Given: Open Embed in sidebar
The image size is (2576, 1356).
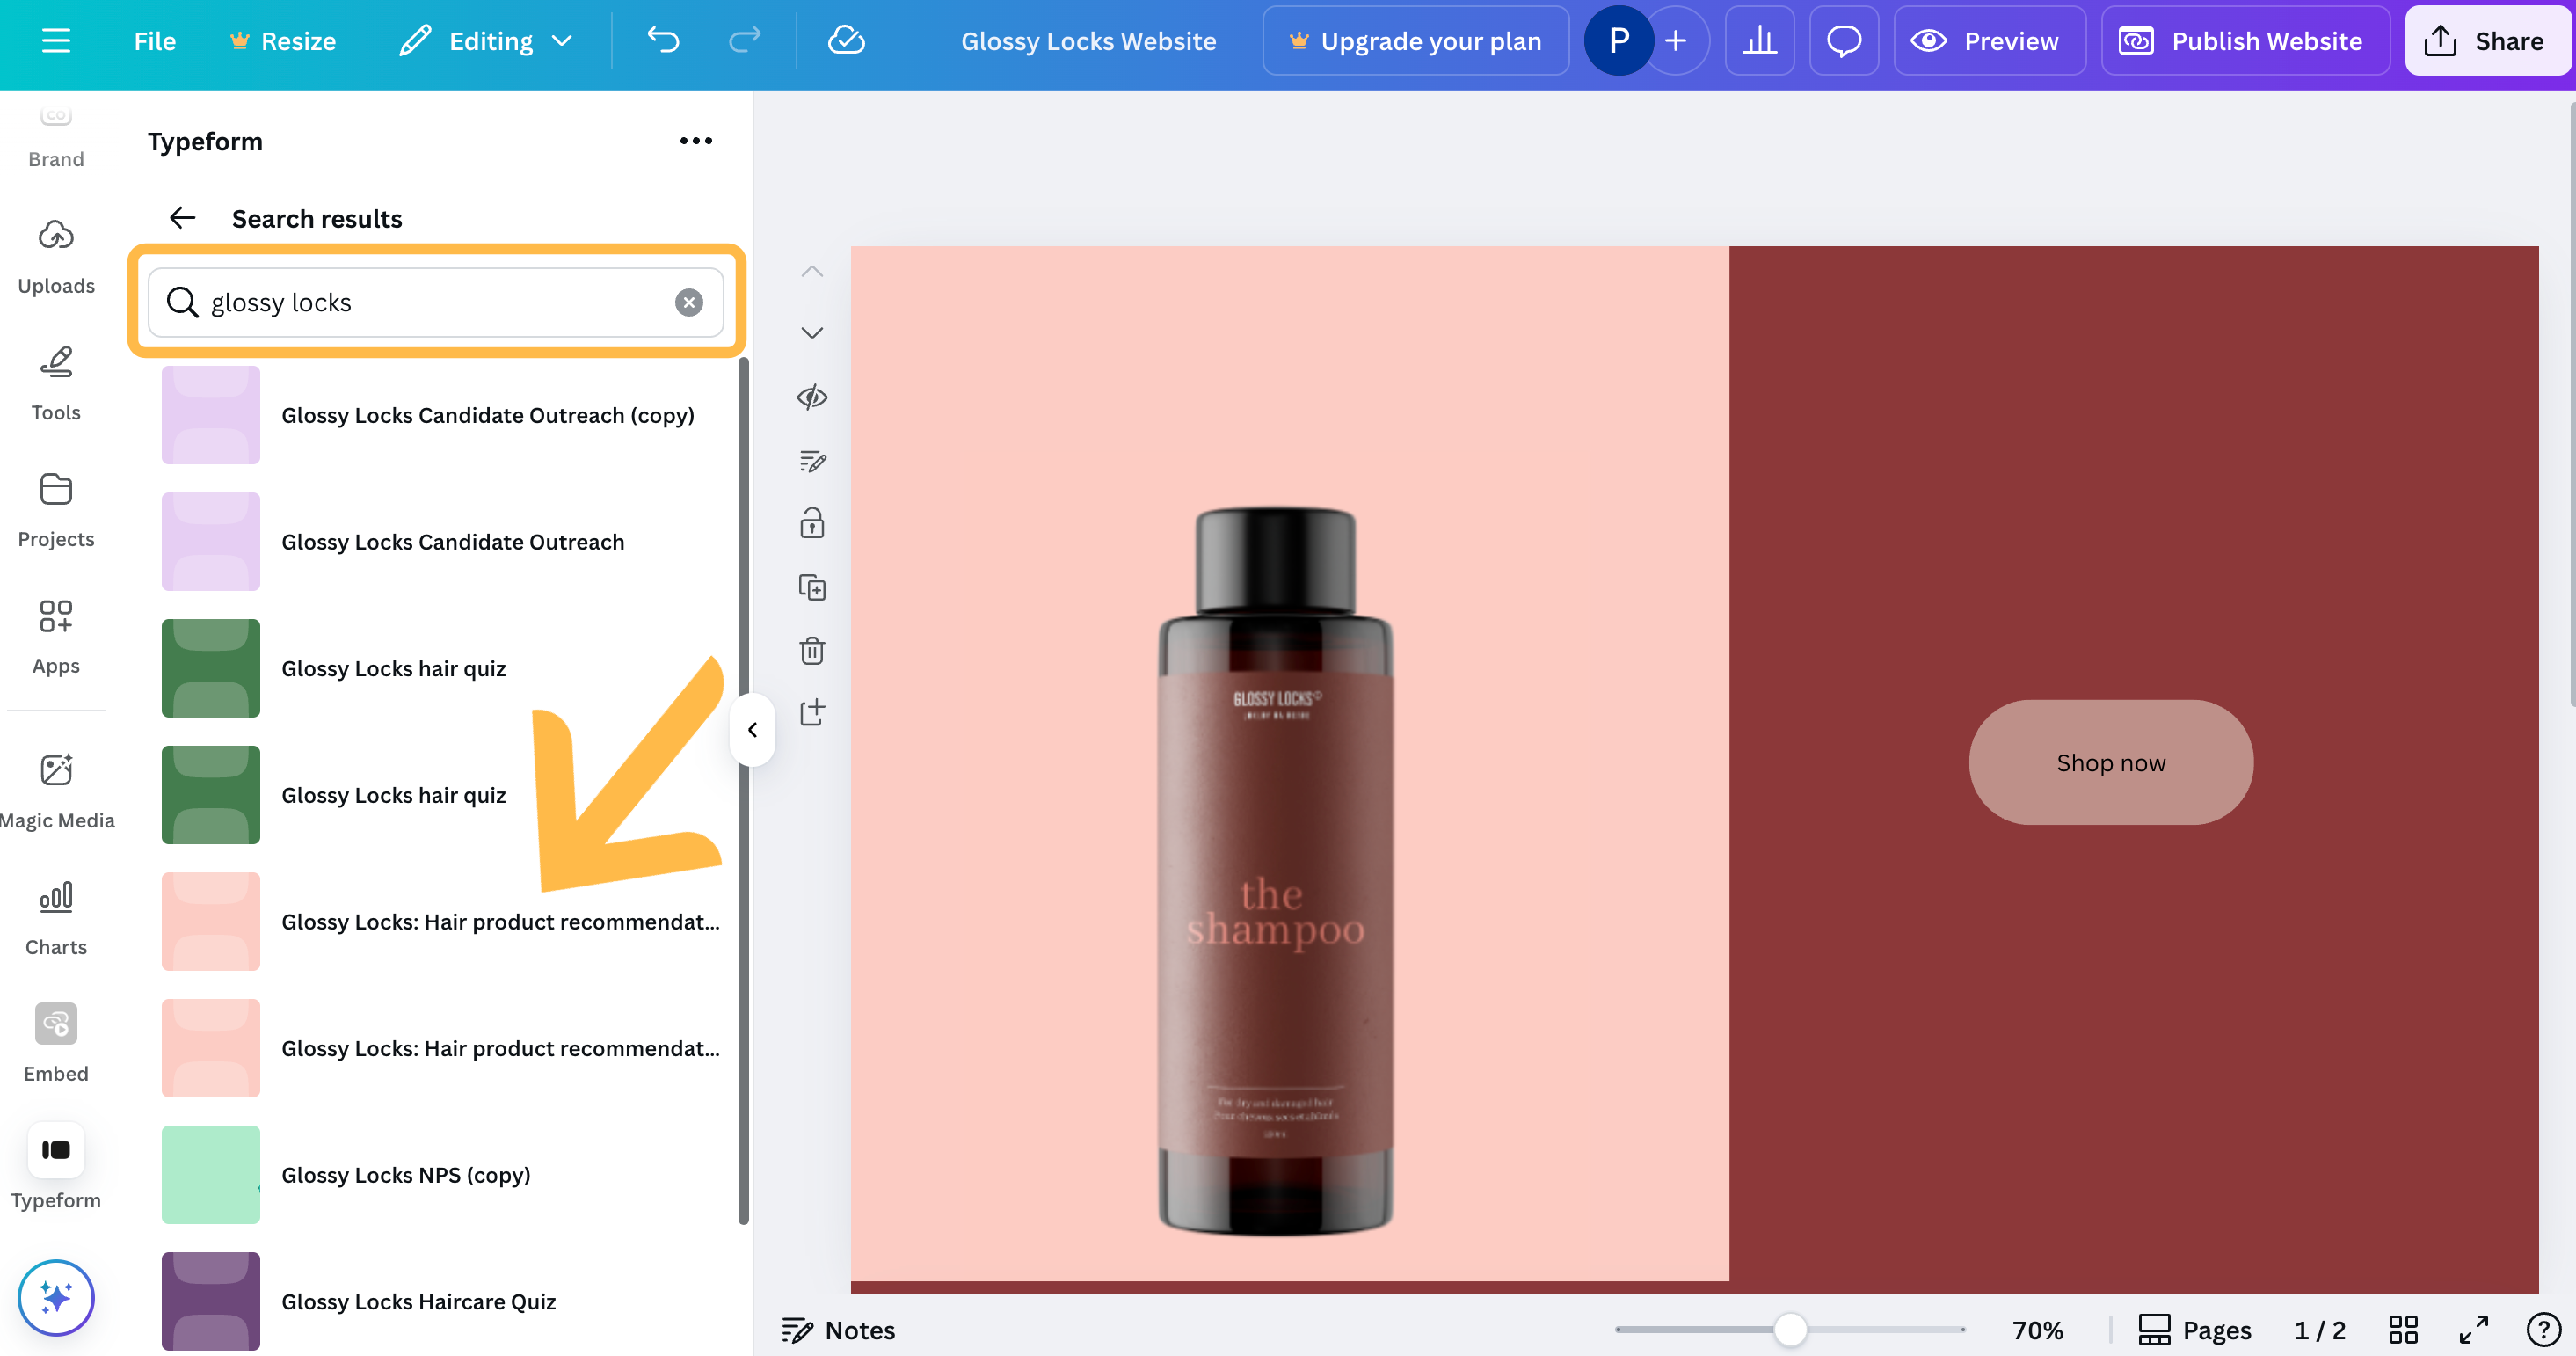Looking at the screenshot, I should 56,1045.
